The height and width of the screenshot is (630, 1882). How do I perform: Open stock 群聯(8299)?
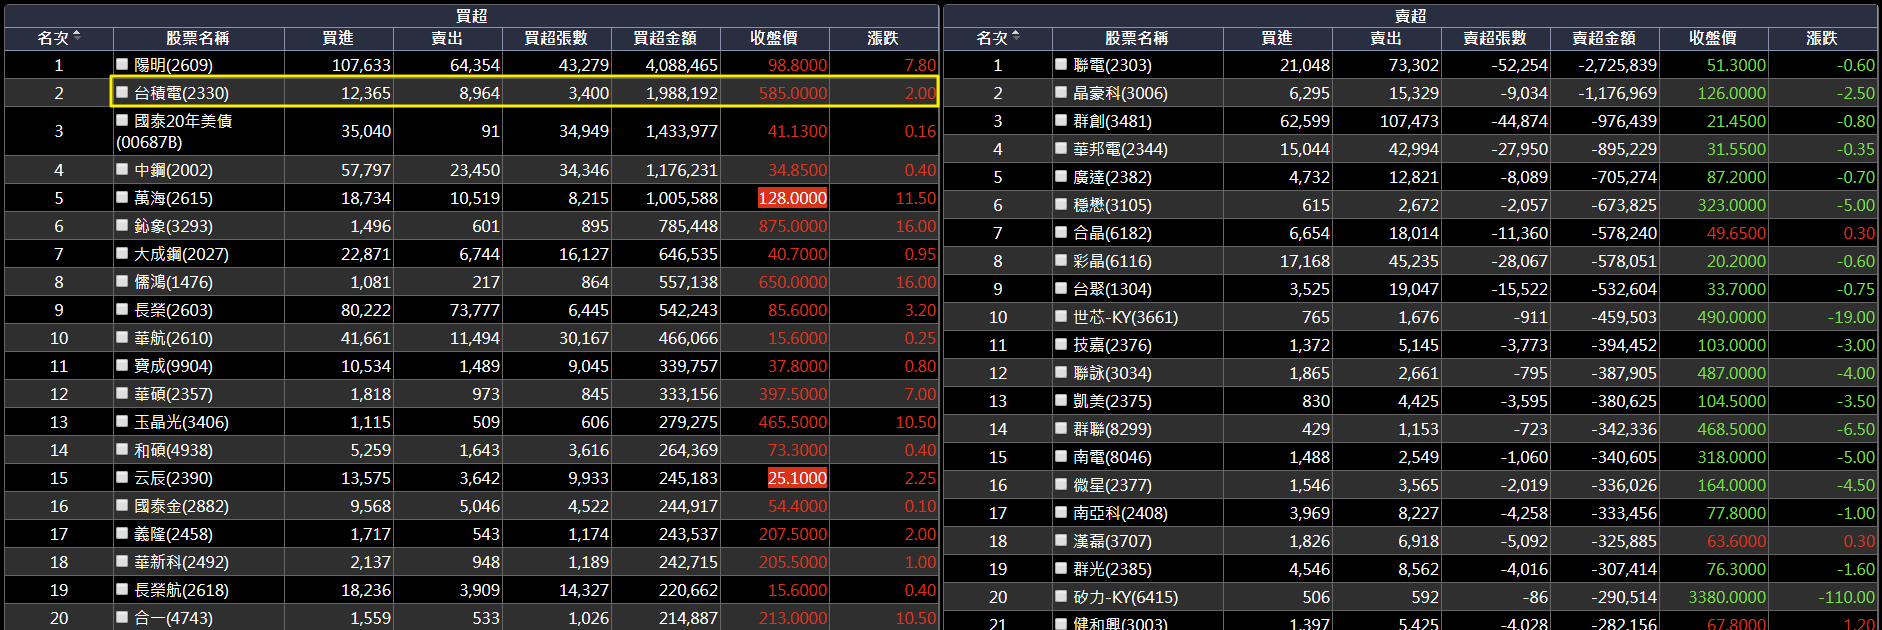point(1113,429)
